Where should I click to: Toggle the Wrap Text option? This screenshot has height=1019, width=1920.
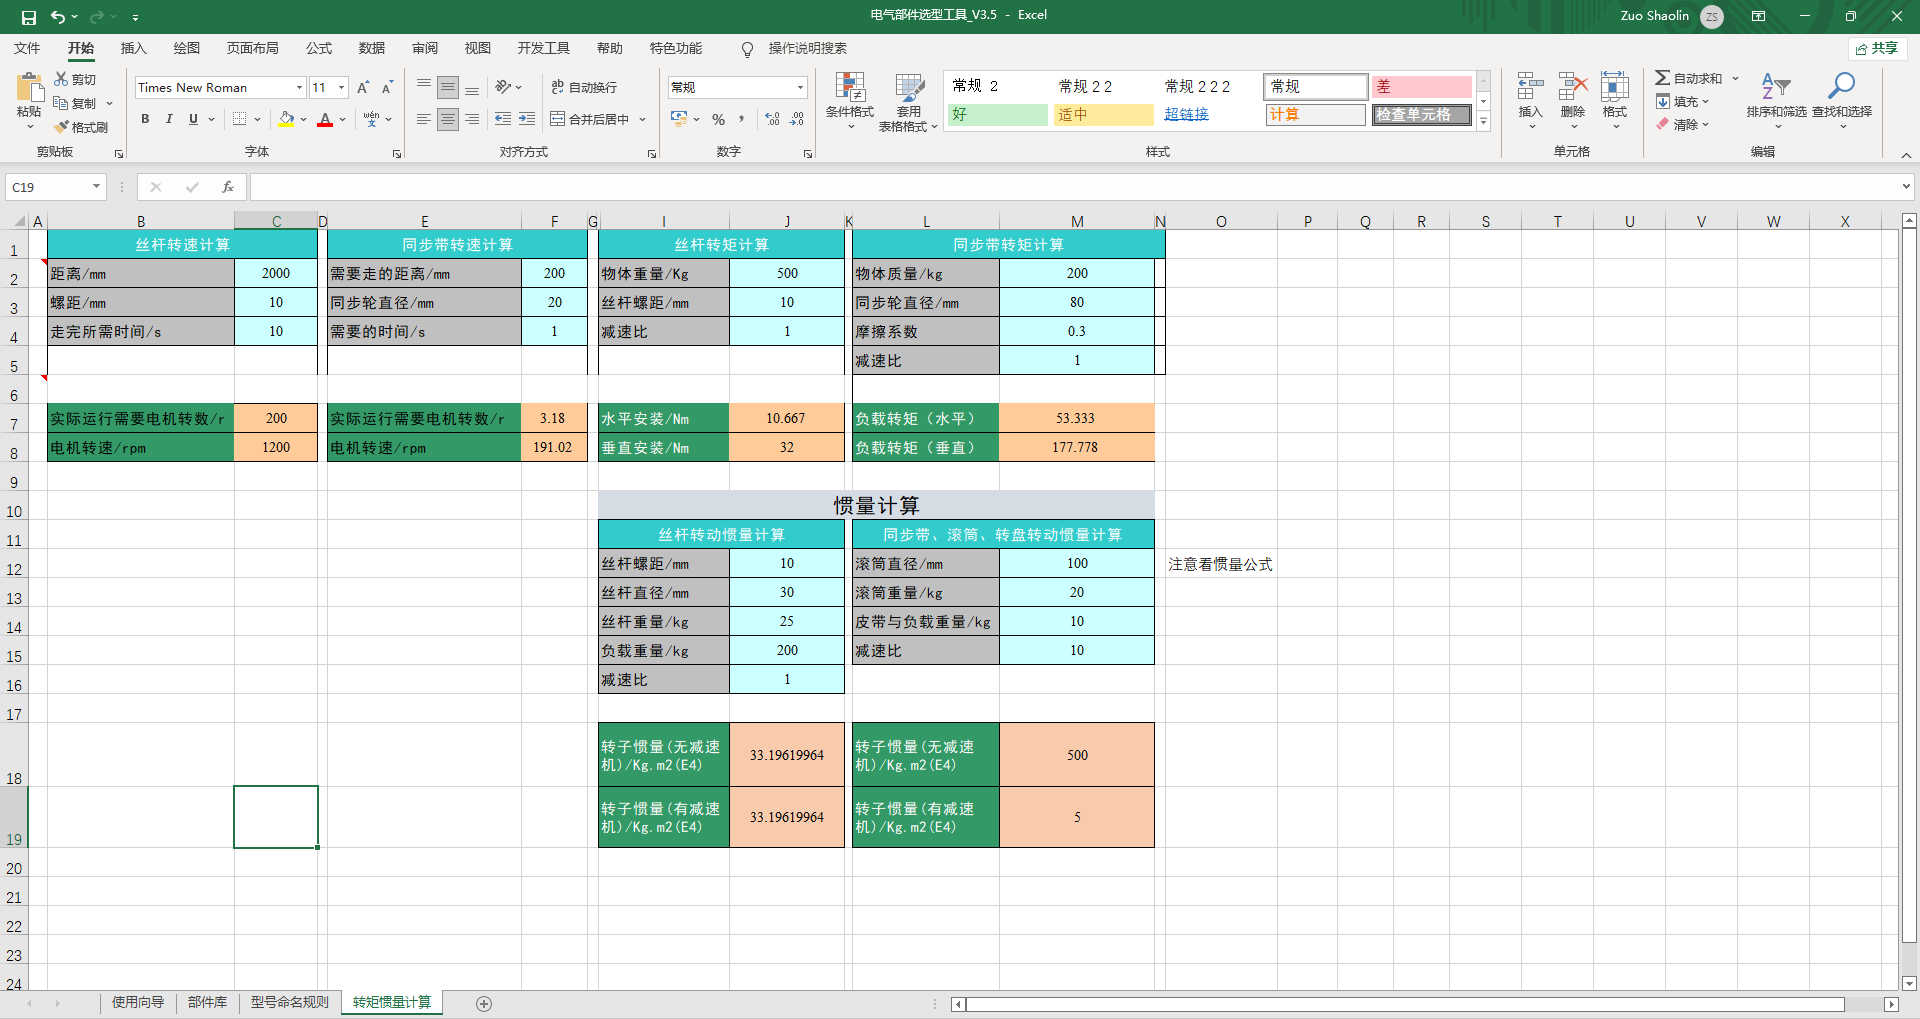pos(584,88)
